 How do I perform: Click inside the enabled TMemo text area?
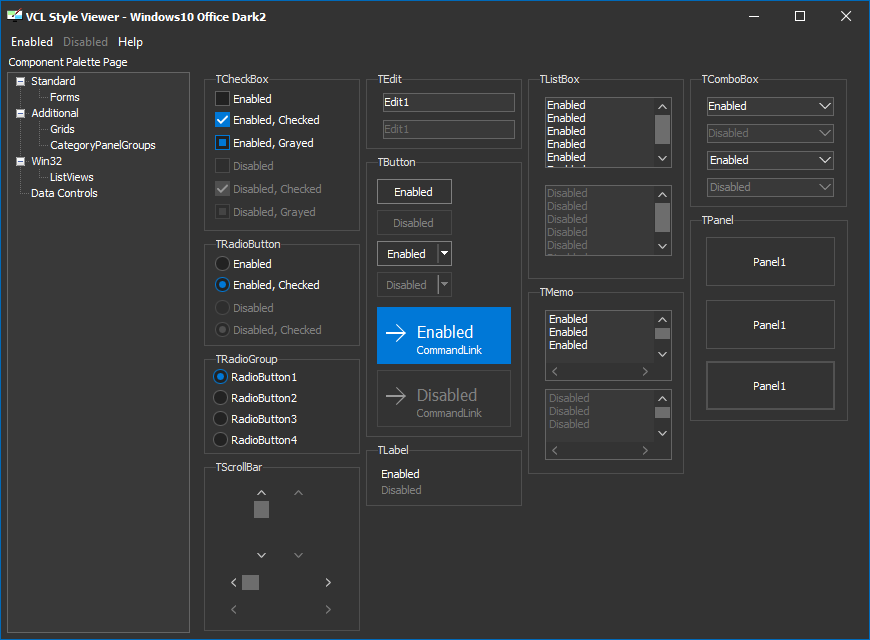(600, 337)
